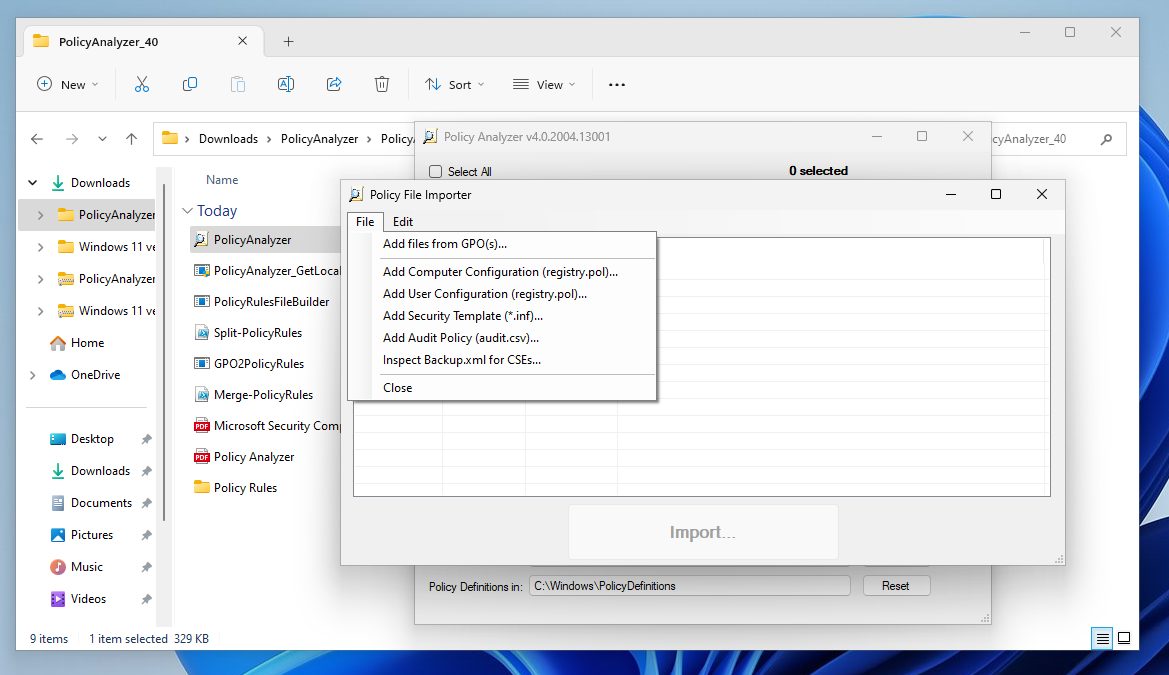
Task: Maximize the Policy File Importer window
Action: tap(995, 195)
